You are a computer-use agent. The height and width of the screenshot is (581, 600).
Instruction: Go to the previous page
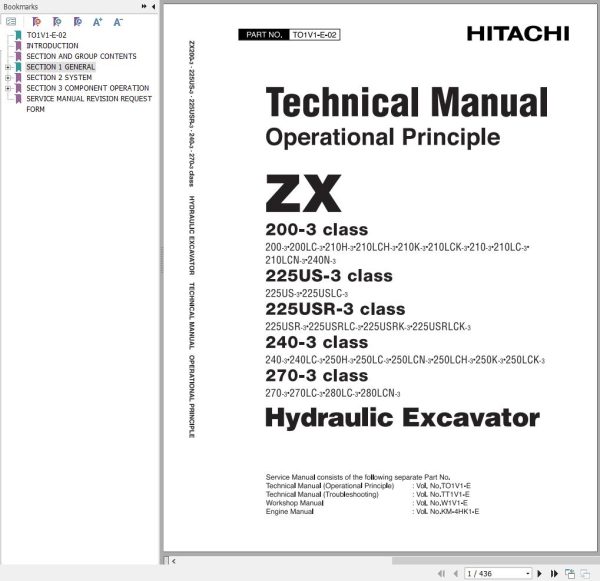coord(455,573)
